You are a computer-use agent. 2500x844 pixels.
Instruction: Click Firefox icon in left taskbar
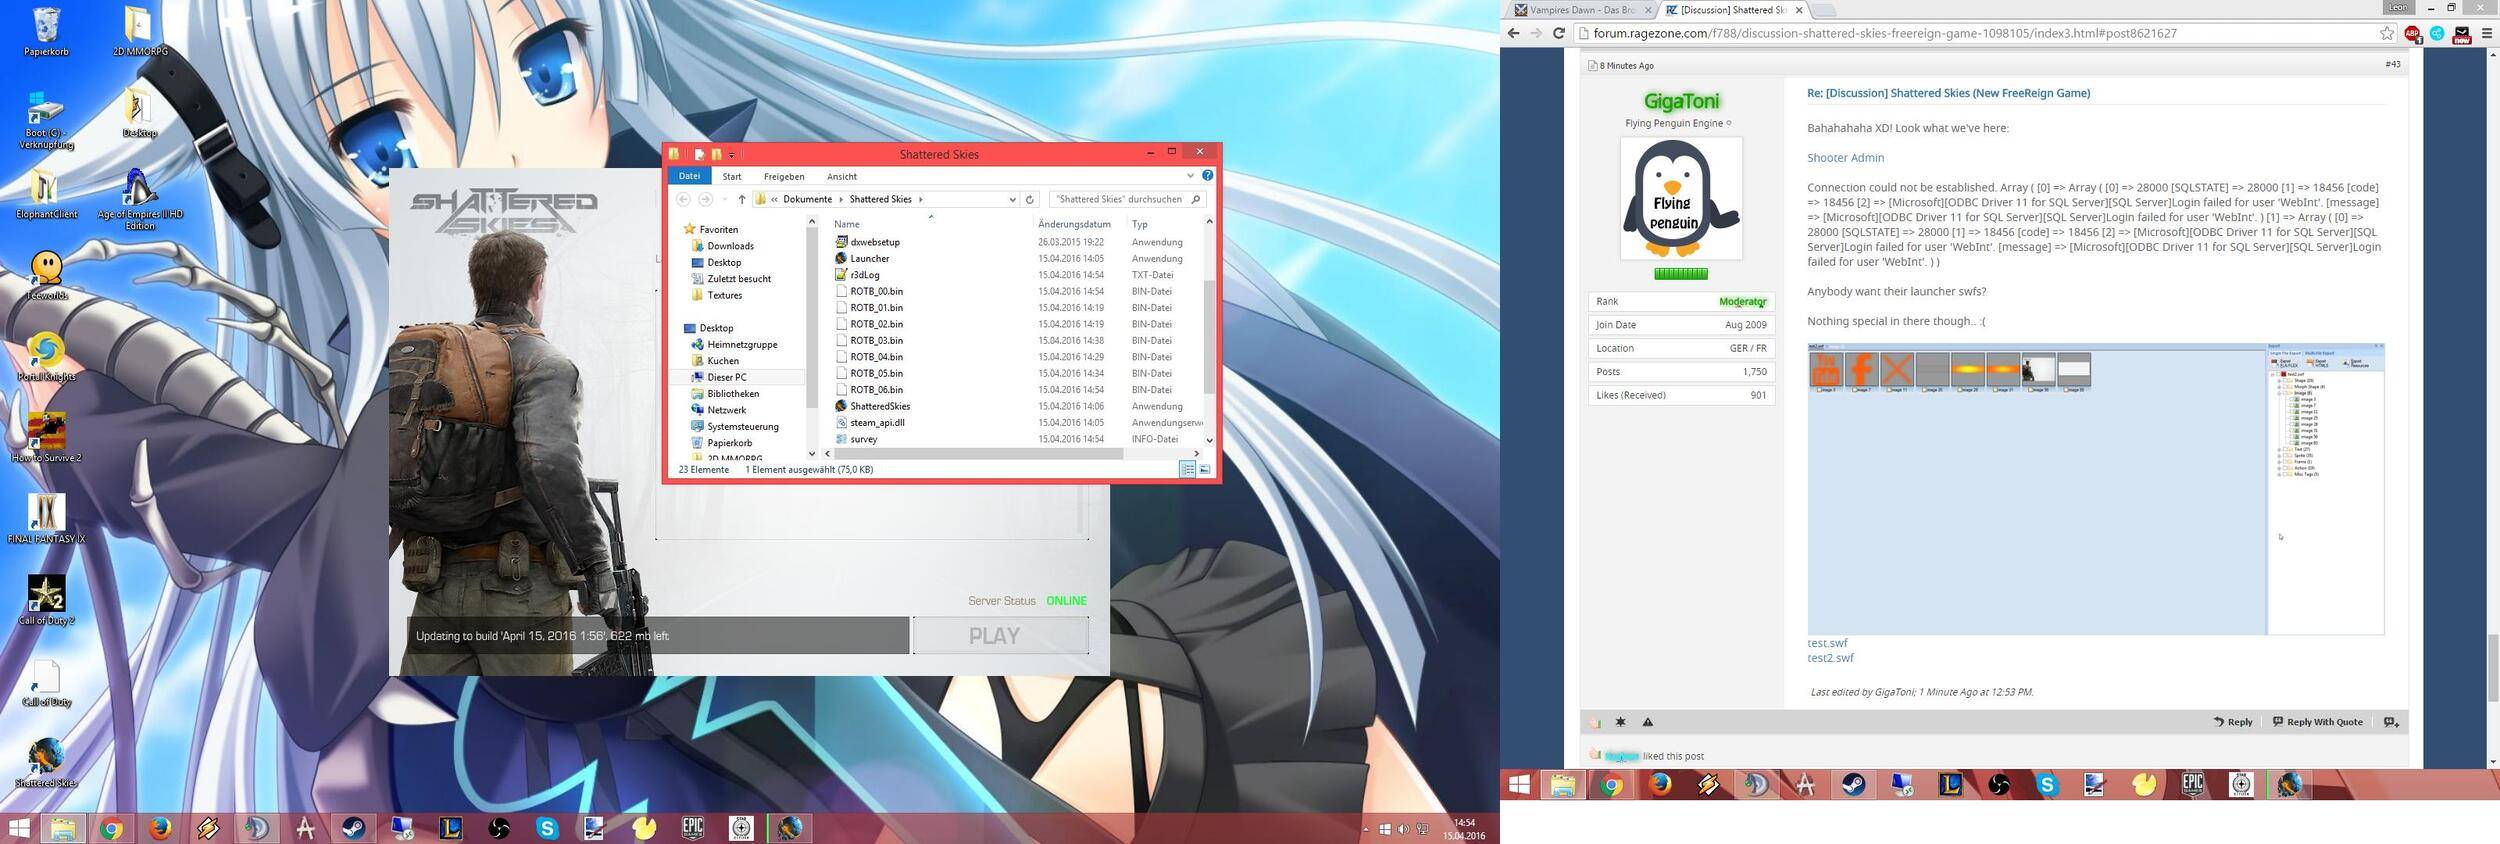pyautogui.click(x=159, y=828)
